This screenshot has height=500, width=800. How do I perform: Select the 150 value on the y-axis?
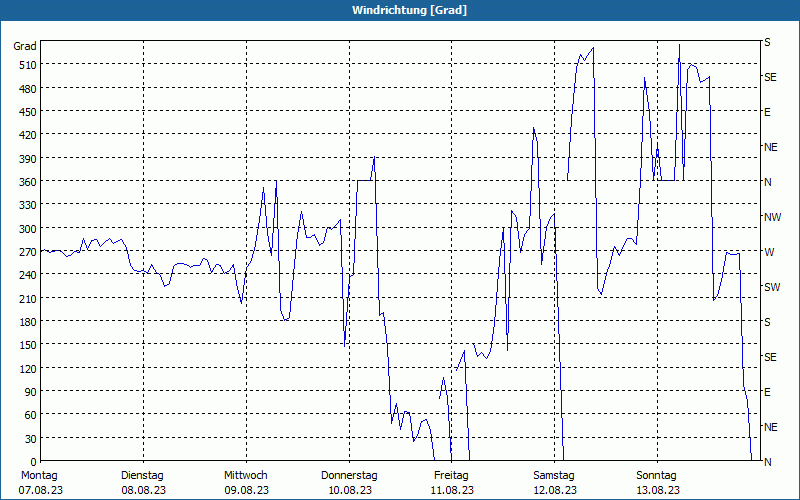click(28, 345)
